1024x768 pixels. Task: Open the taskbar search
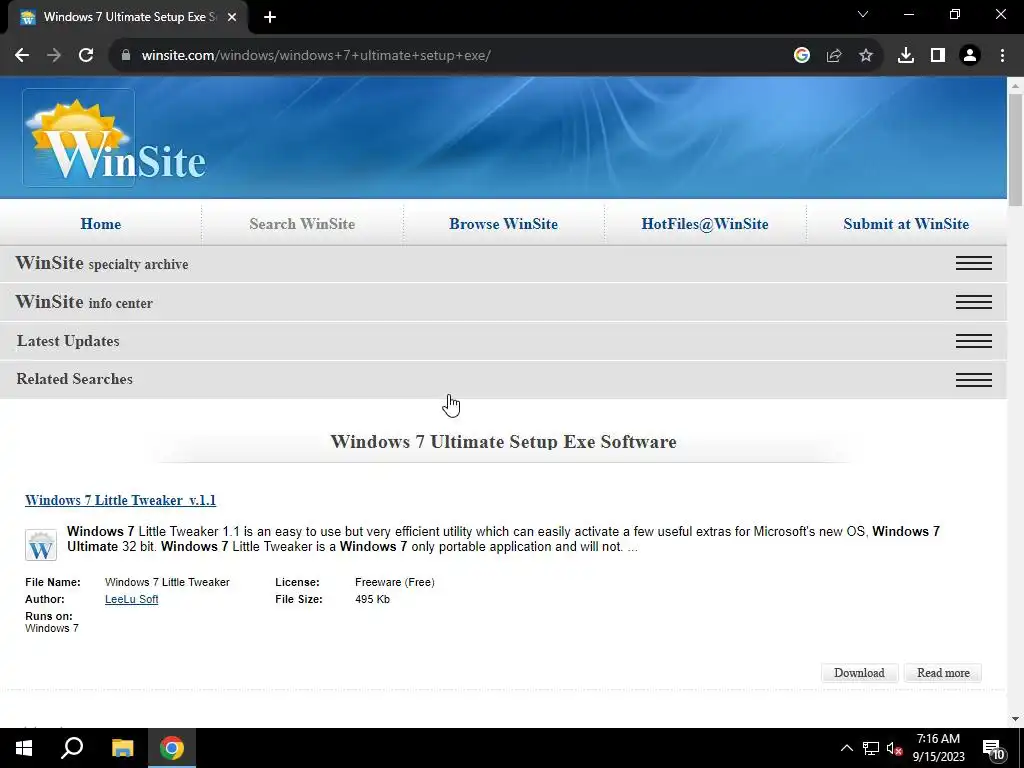pyautogui.click(x=72, y=748)
